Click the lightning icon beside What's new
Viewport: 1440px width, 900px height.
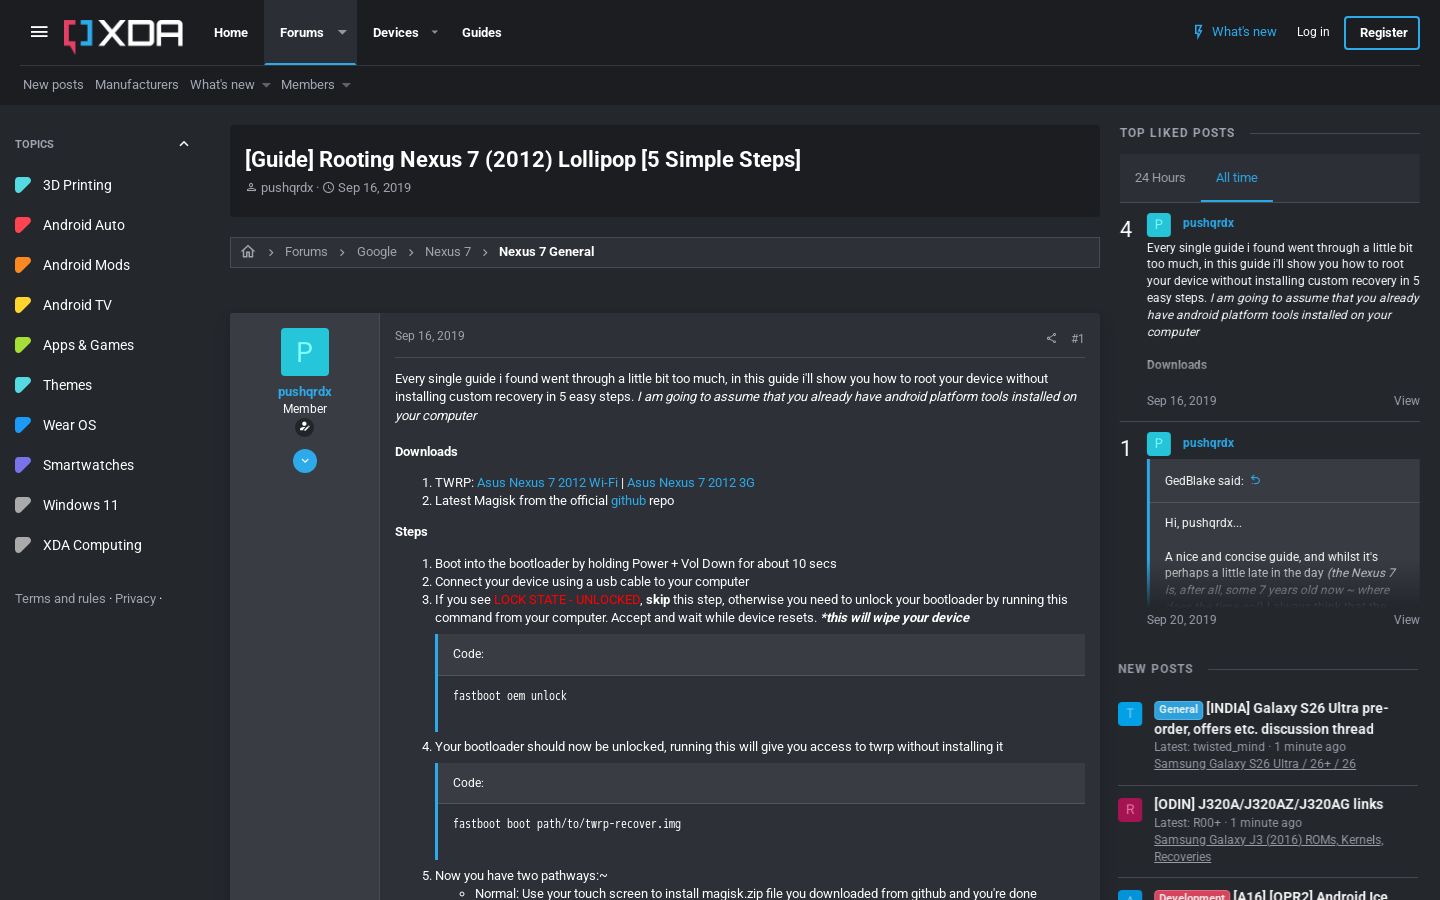1198,32
